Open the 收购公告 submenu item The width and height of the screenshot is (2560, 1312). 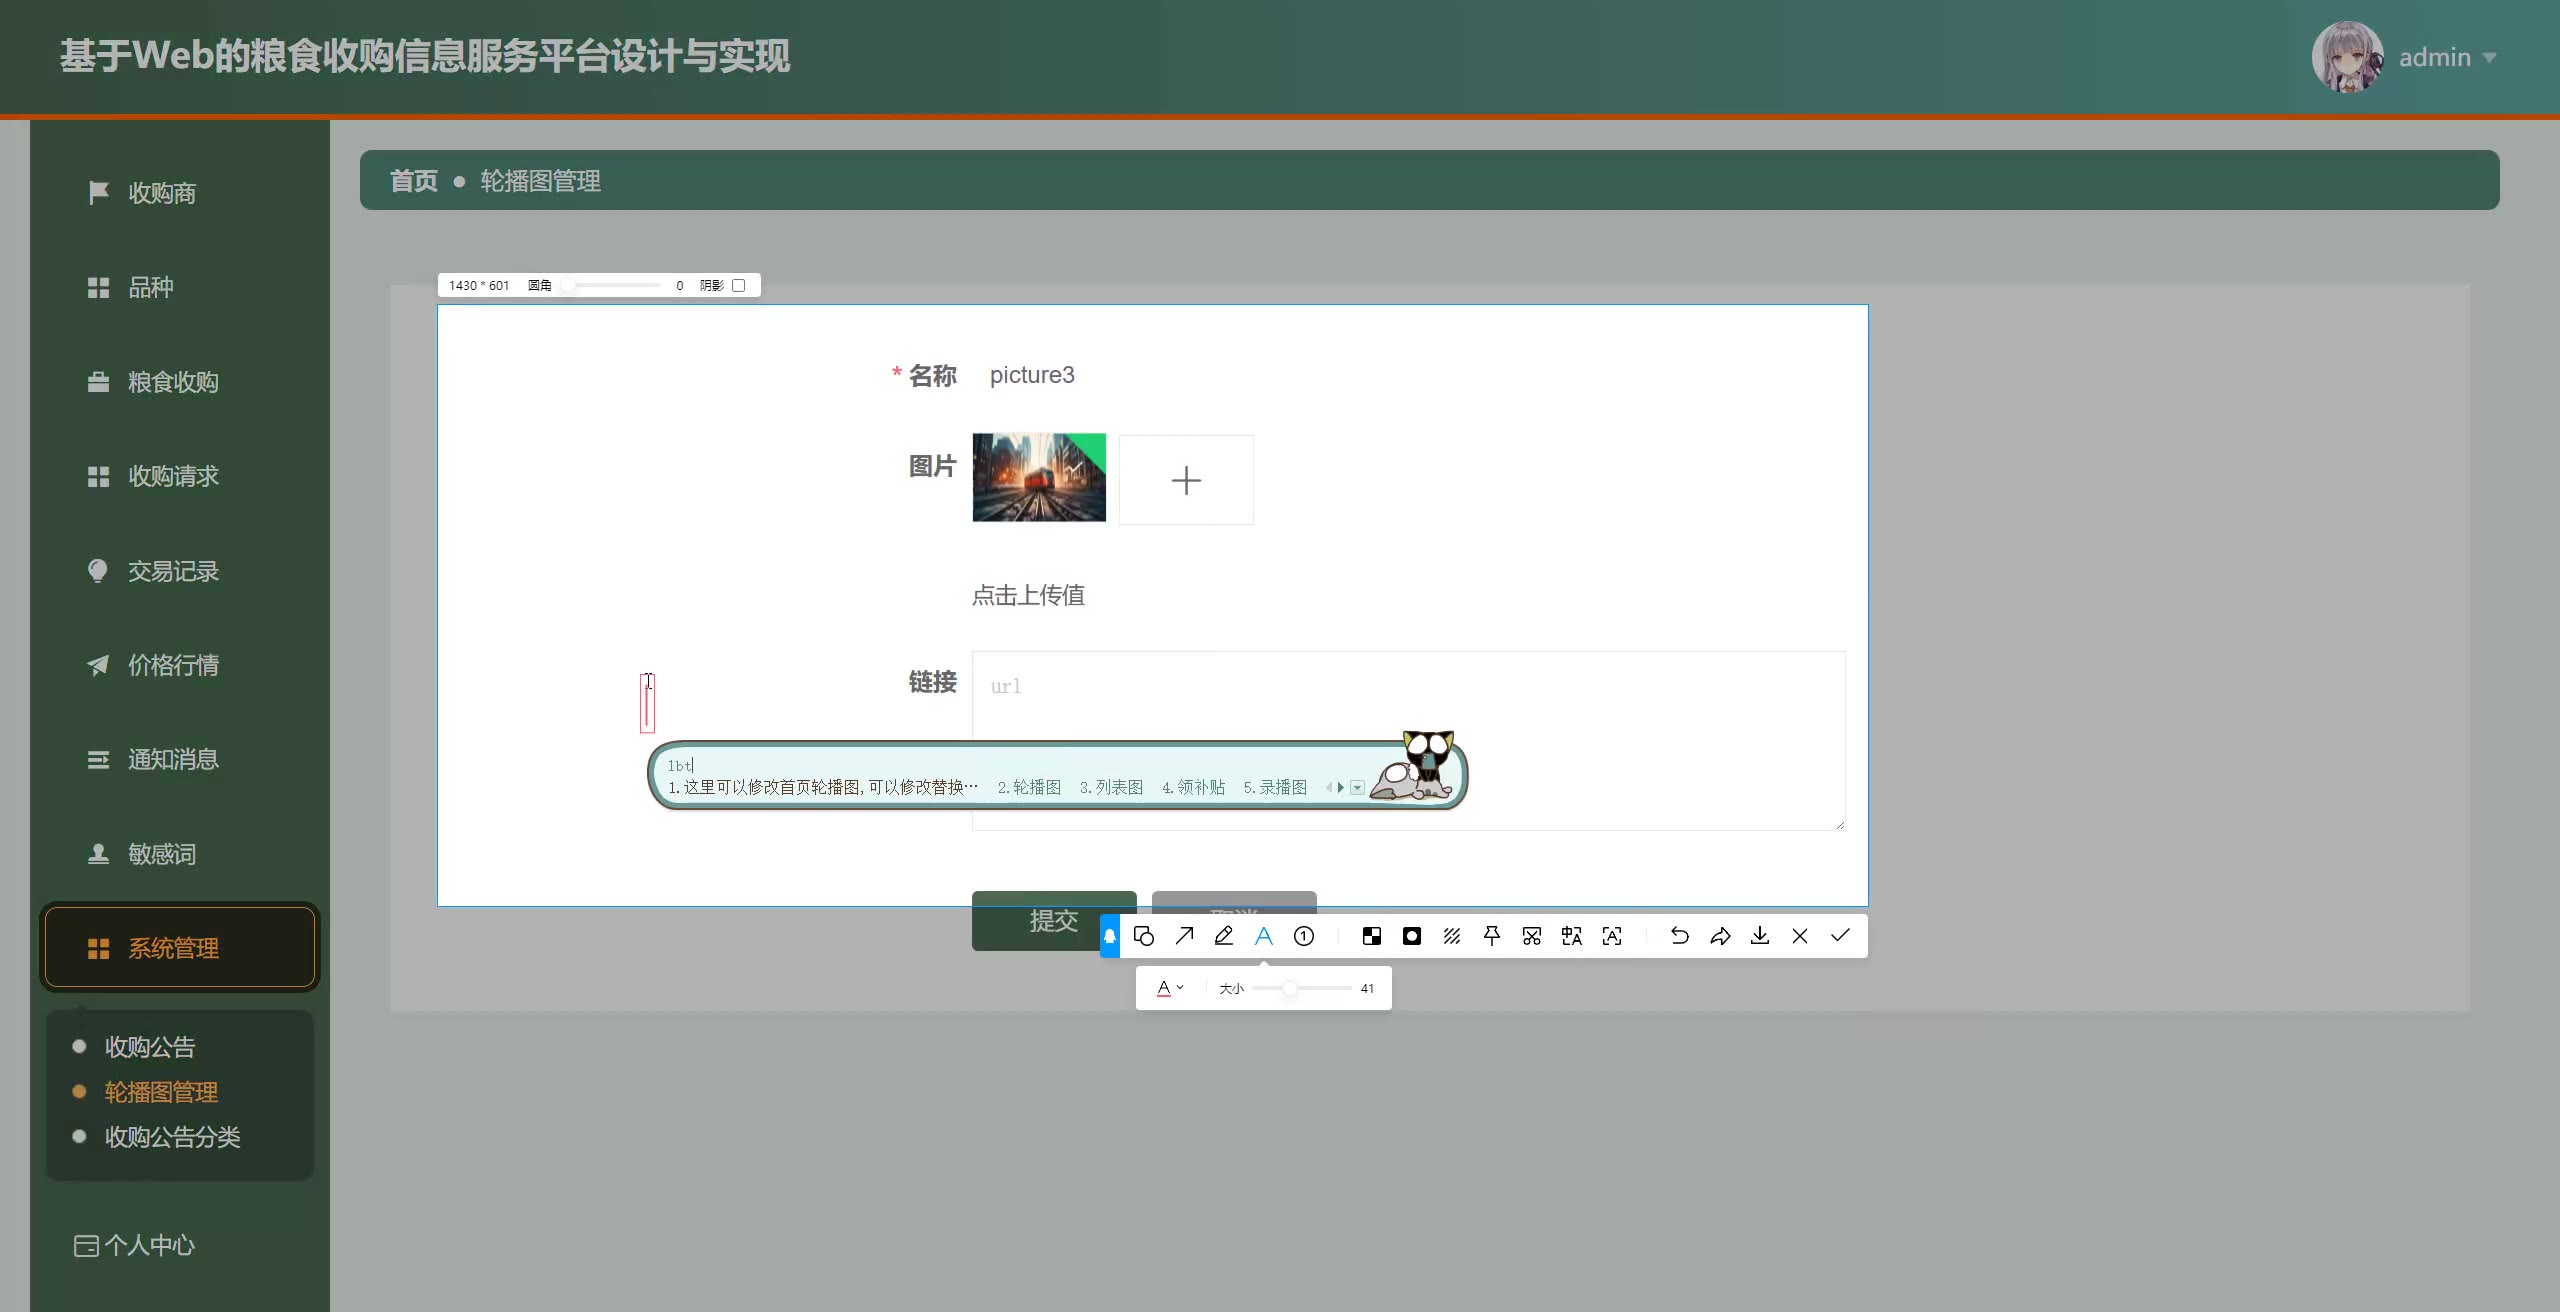[x=150, y=1047]
